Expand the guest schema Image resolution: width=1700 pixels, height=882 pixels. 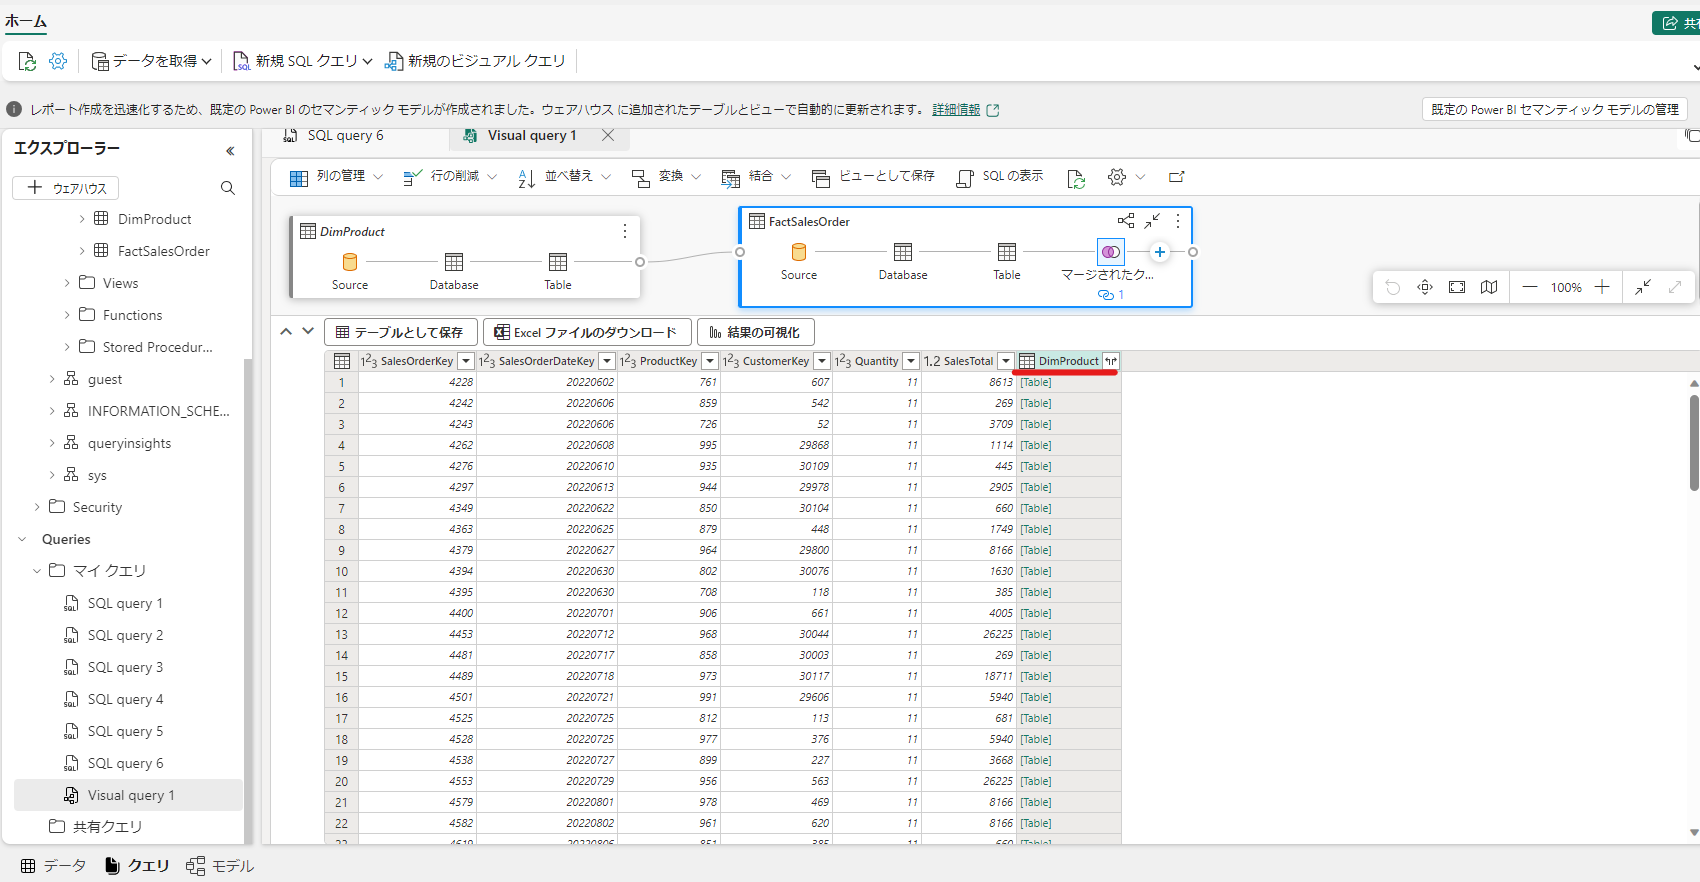click(x=52, y=379)
